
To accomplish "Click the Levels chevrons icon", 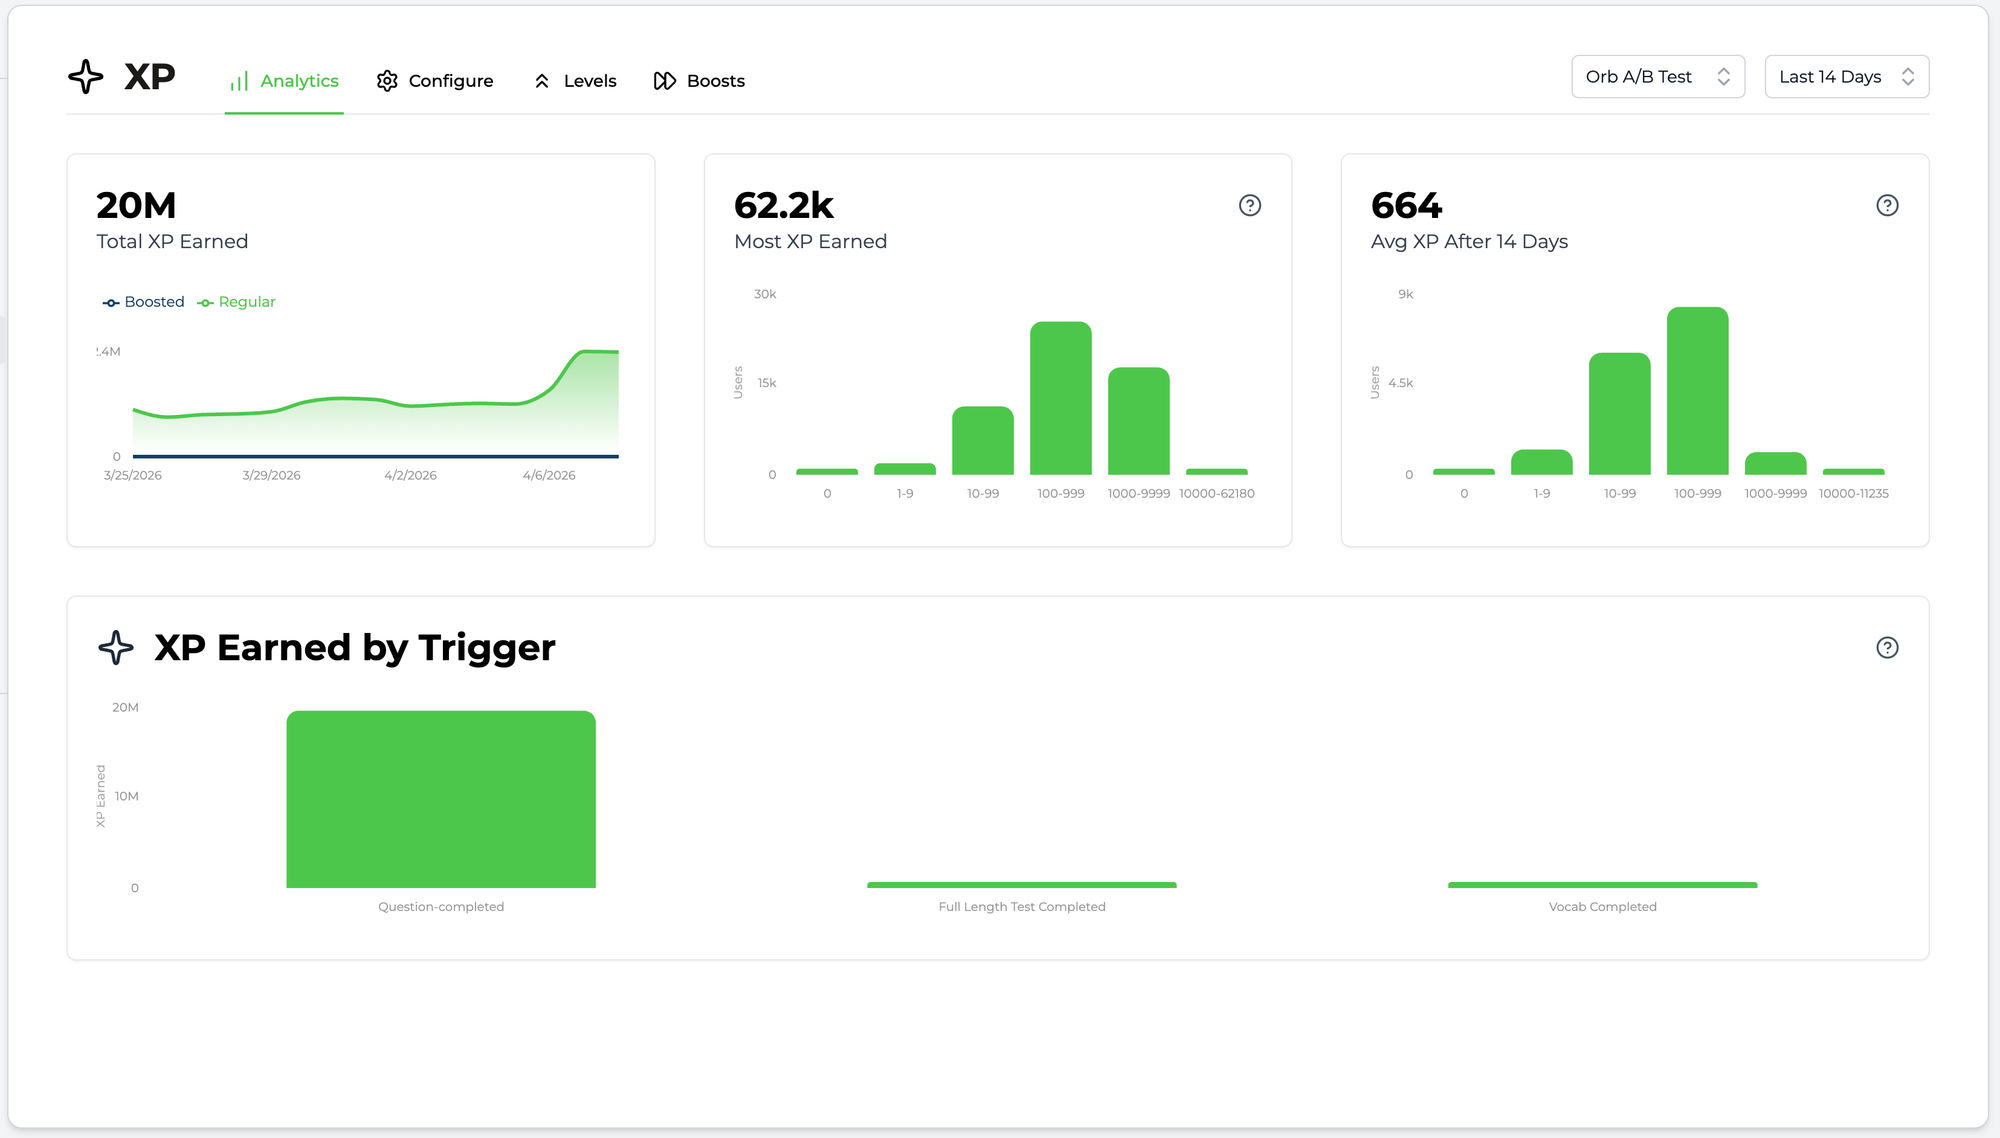I will [542, 81].
